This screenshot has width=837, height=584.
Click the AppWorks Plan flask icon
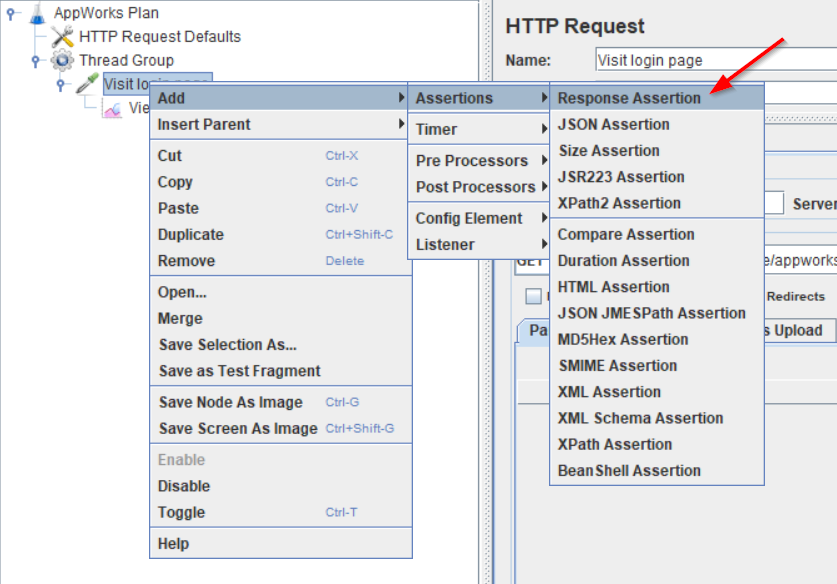click(x=38, y=13)
